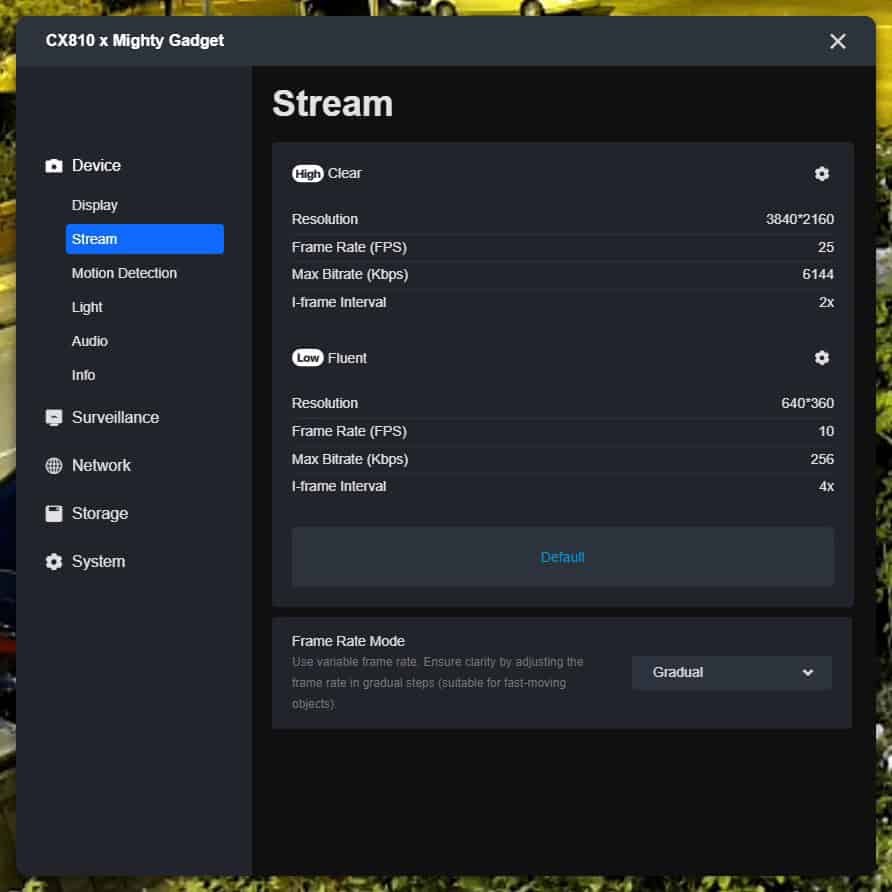Click the System gear icon
This screenshot has height=892, width=892.
tap(54, 562)
